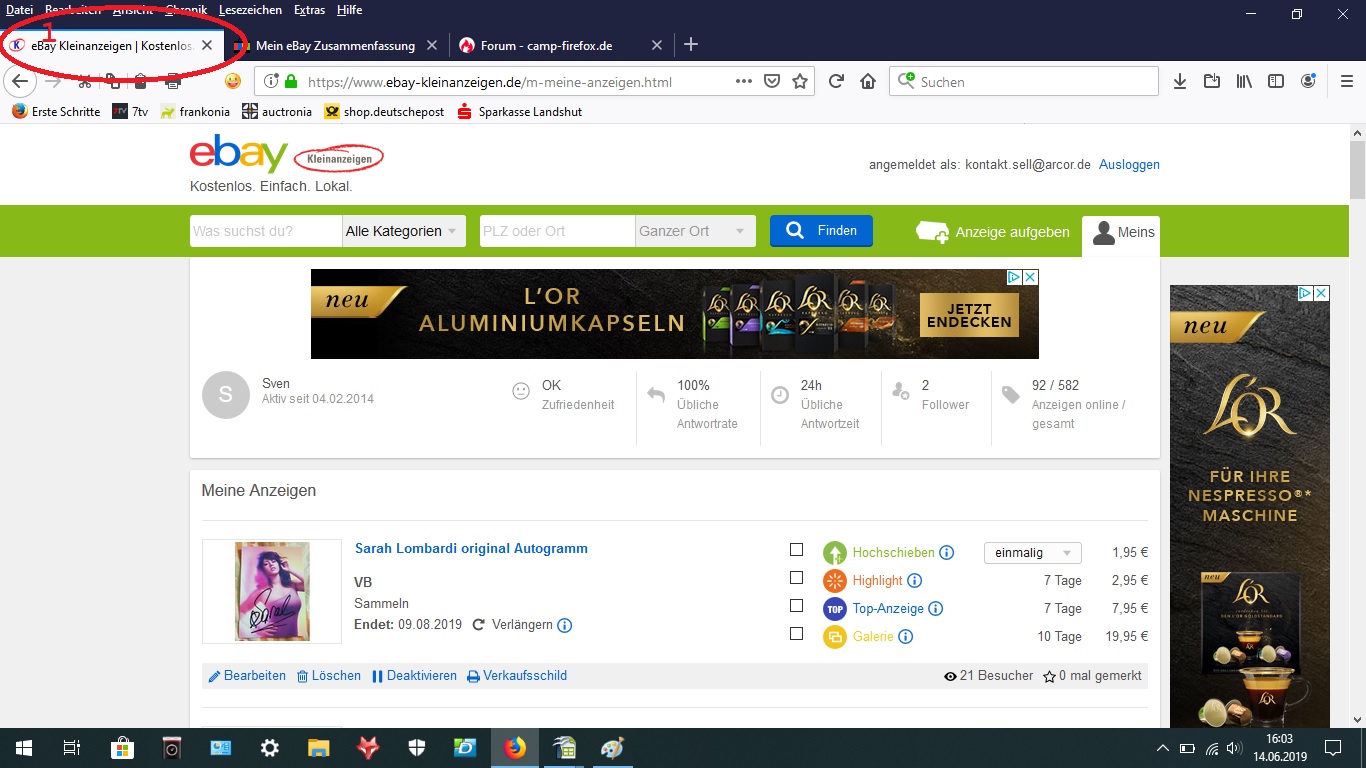Click the smiley emoji toolbar icon

(232, 81)
